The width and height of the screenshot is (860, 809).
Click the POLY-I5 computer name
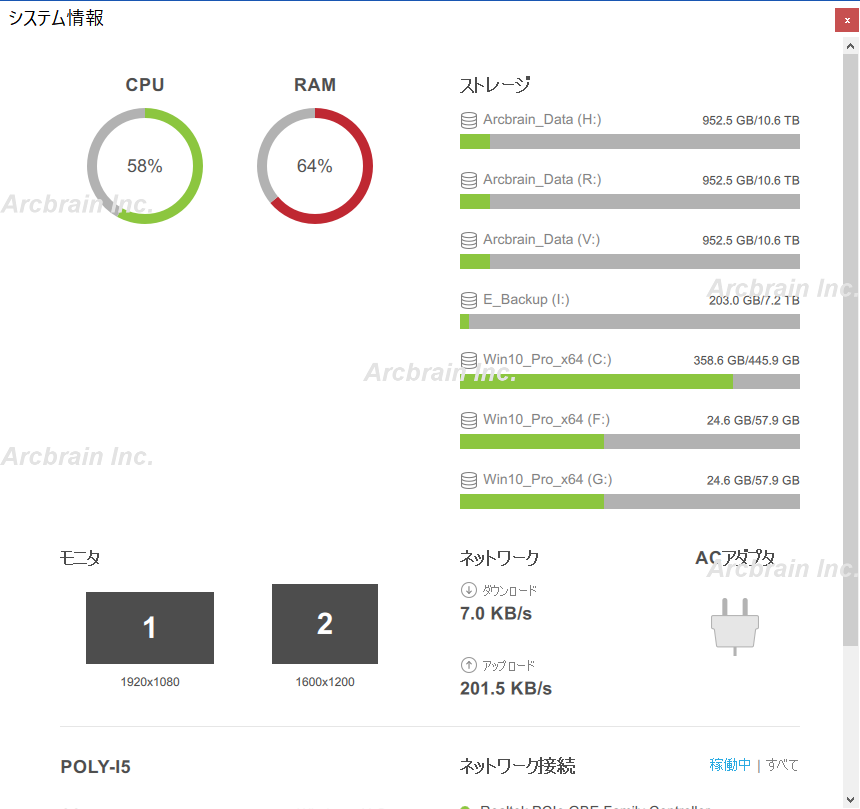tap(95, 767)
